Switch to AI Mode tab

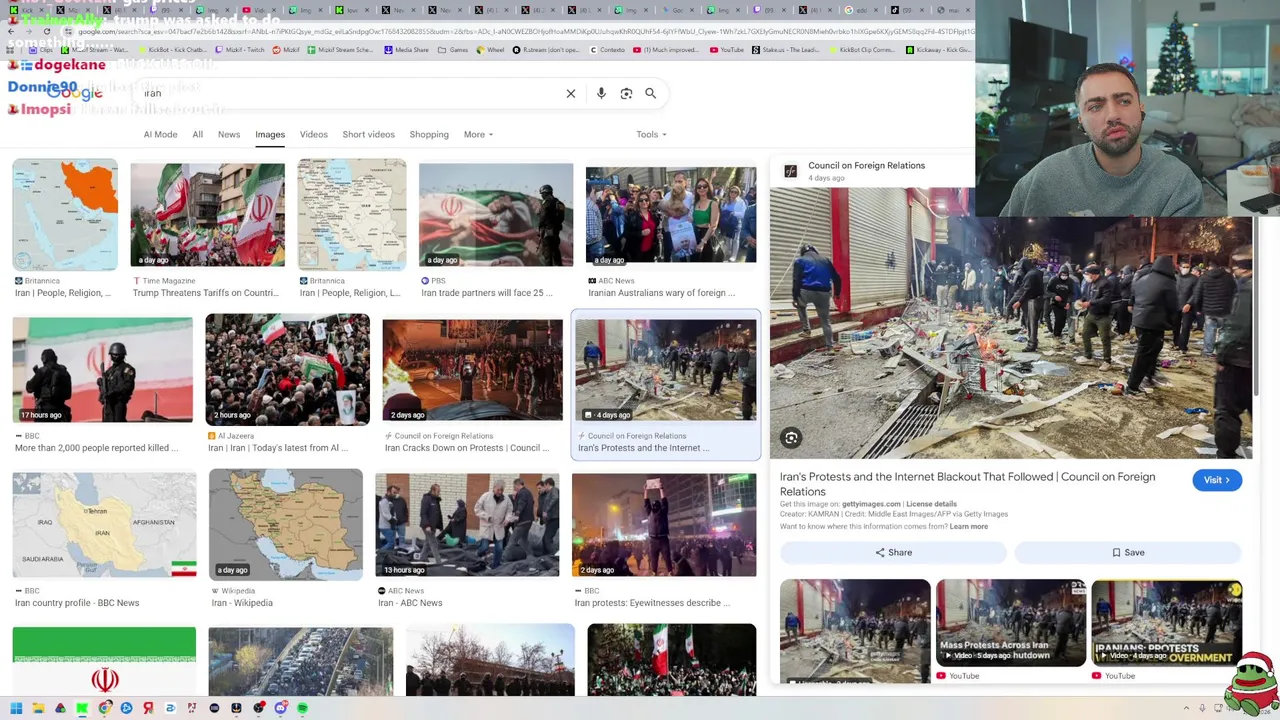click(x=160, y=134)
